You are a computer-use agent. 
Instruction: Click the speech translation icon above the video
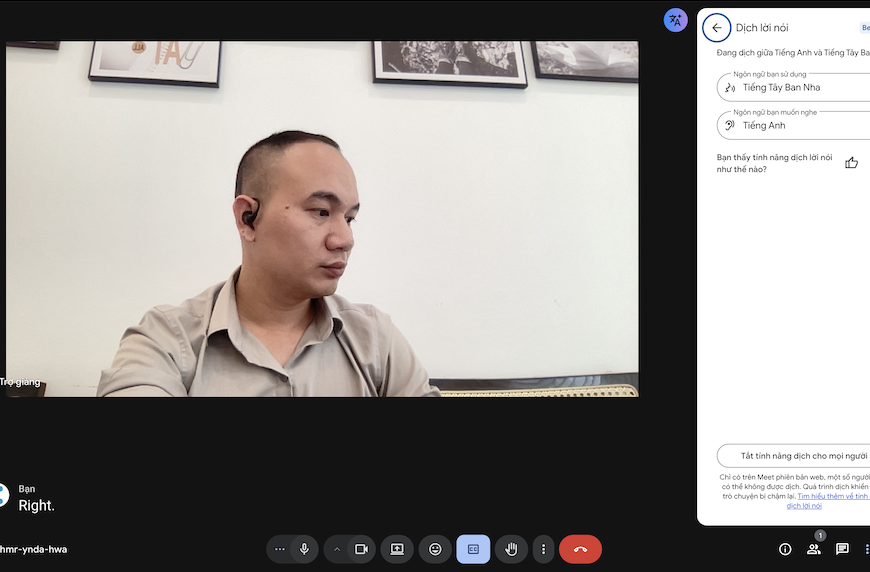[x=675, y=21]
